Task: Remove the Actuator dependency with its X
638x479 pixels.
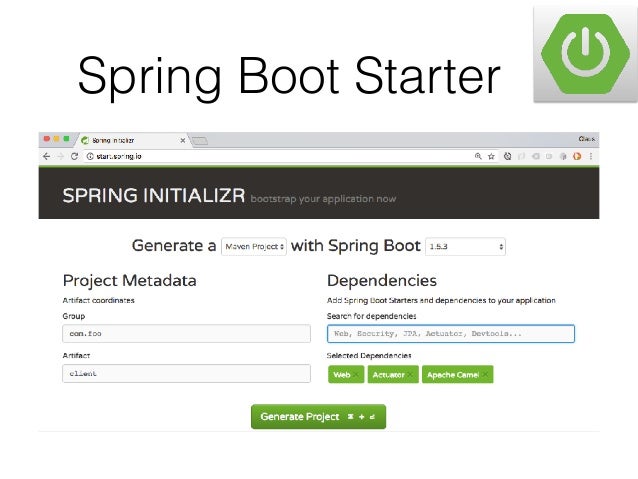Action: tap(411, 375)
